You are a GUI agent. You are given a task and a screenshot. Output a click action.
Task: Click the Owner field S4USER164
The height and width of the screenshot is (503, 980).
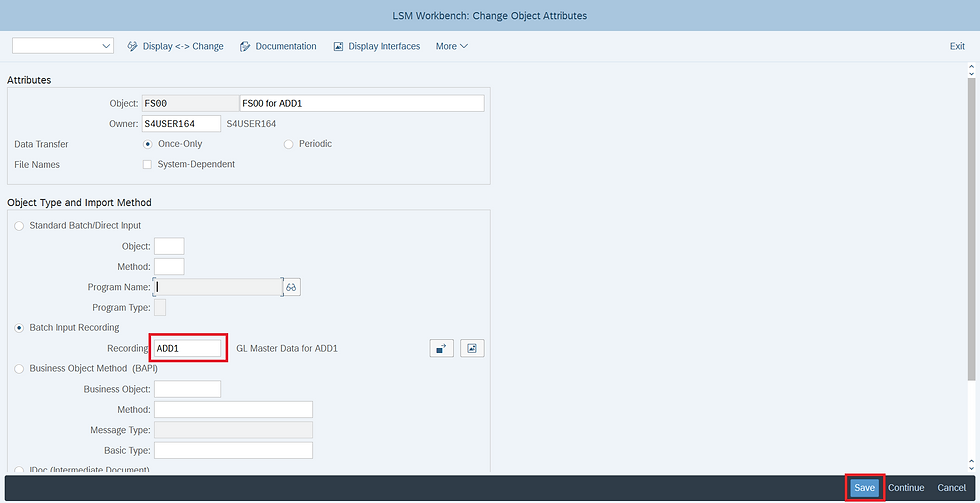coord(181,124)
